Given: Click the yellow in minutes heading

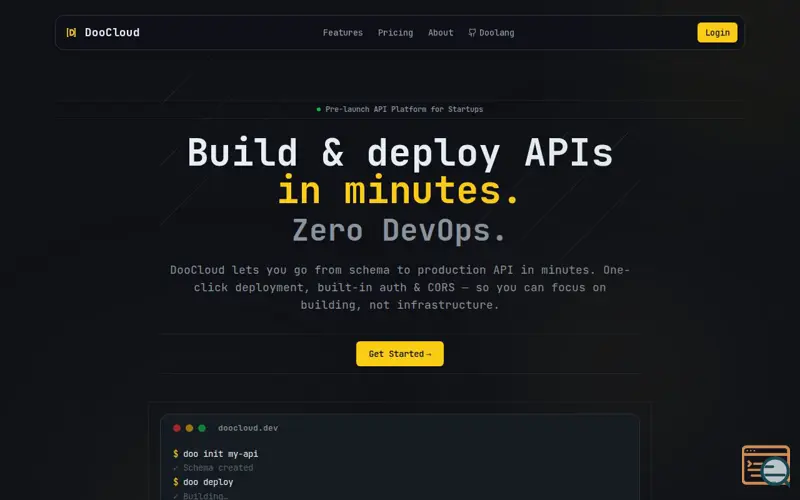Looking at the screenshot, I should pyautogui.click(x=399, y=191).
